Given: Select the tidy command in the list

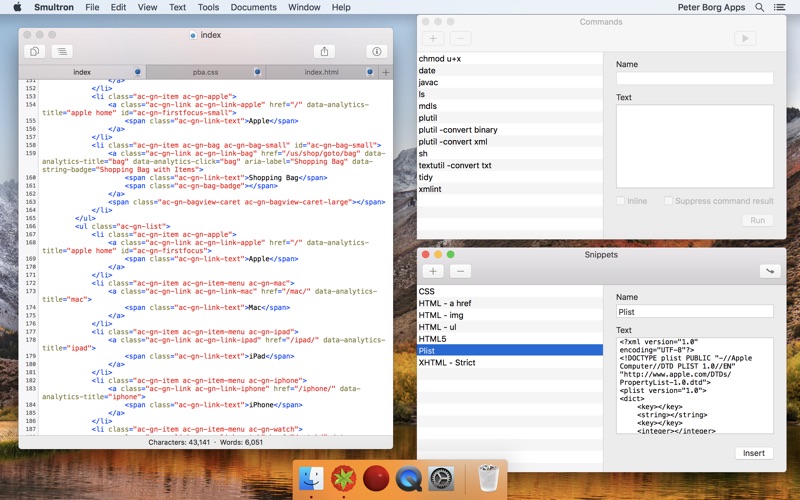Looking at the screenshot, I should 425,177.
